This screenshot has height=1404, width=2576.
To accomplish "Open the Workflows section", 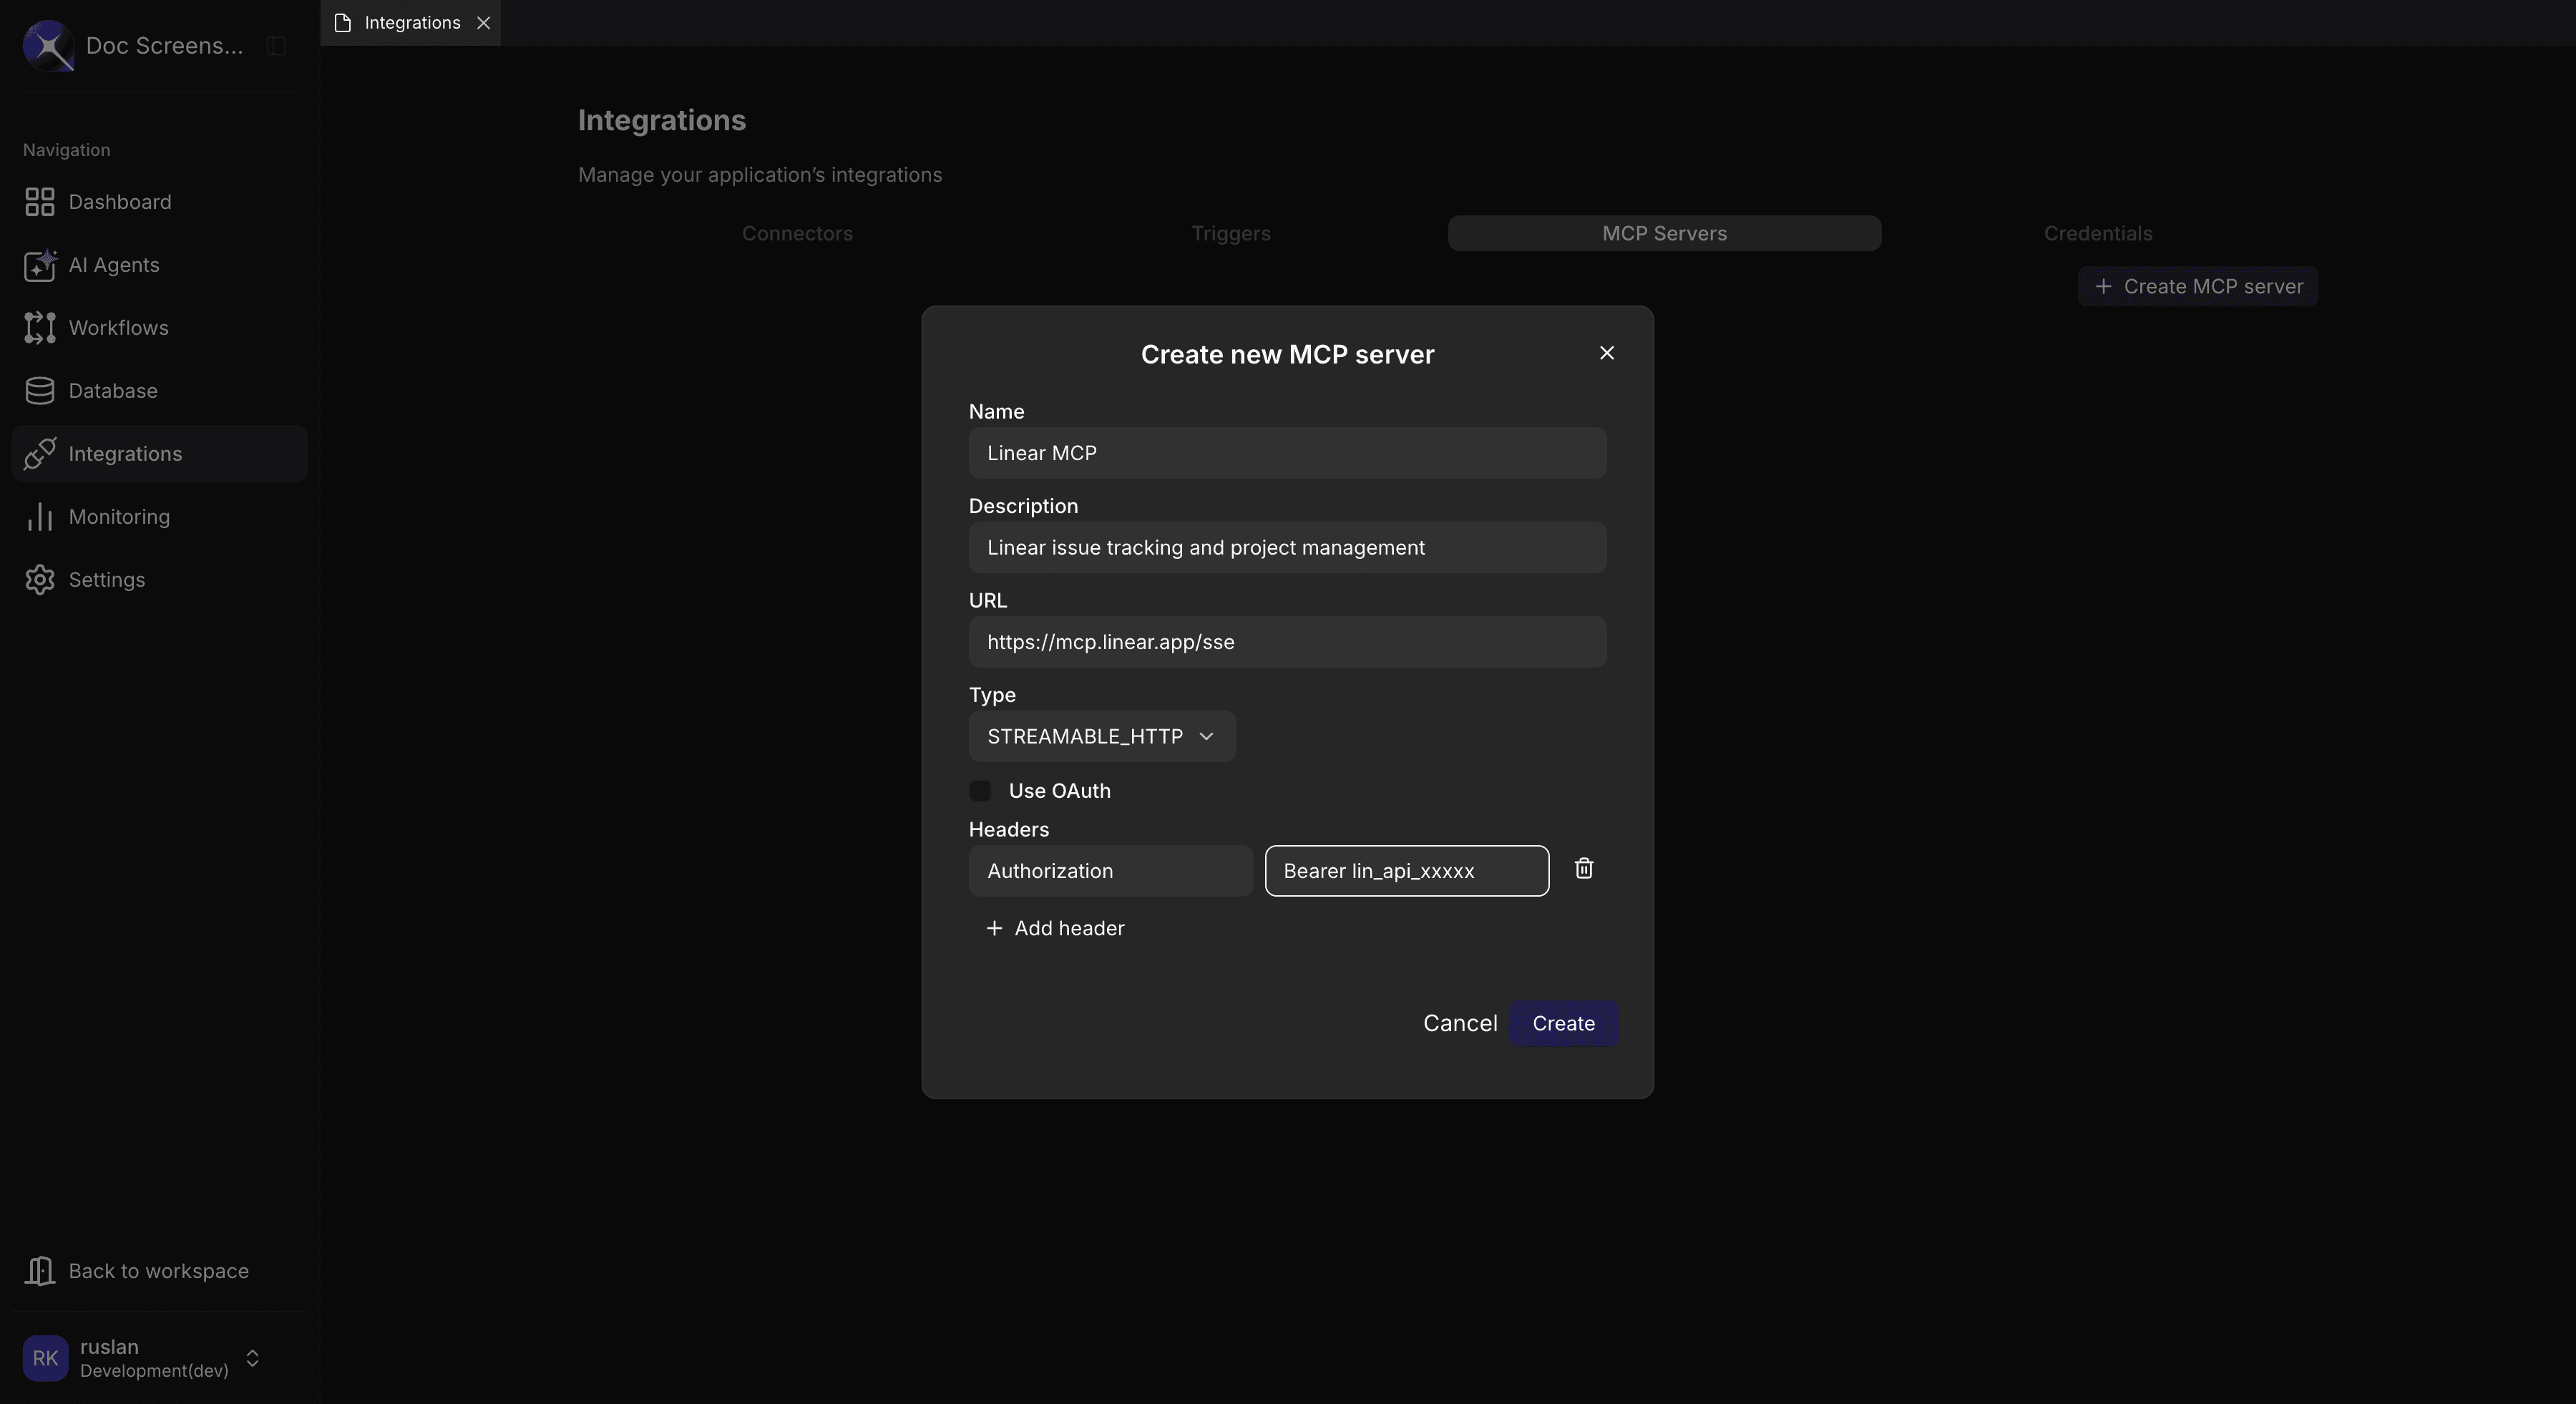I will coord(118,328).
